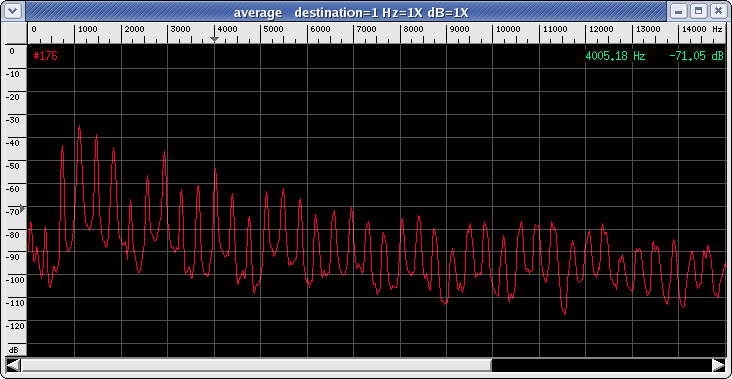
Task: Click the horizontal scrollbar thumb
Action: point(256,365)
